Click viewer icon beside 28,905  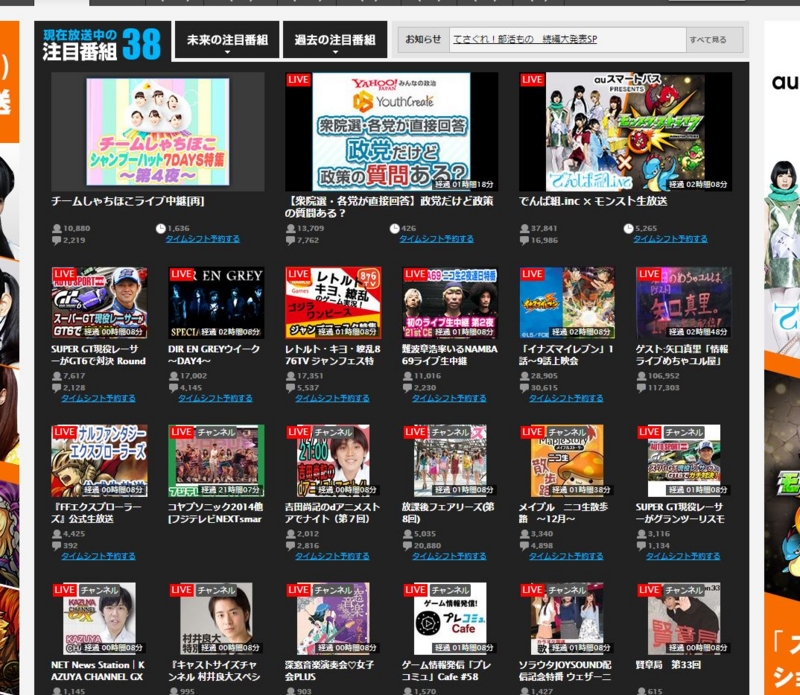(x=524, y=376)
